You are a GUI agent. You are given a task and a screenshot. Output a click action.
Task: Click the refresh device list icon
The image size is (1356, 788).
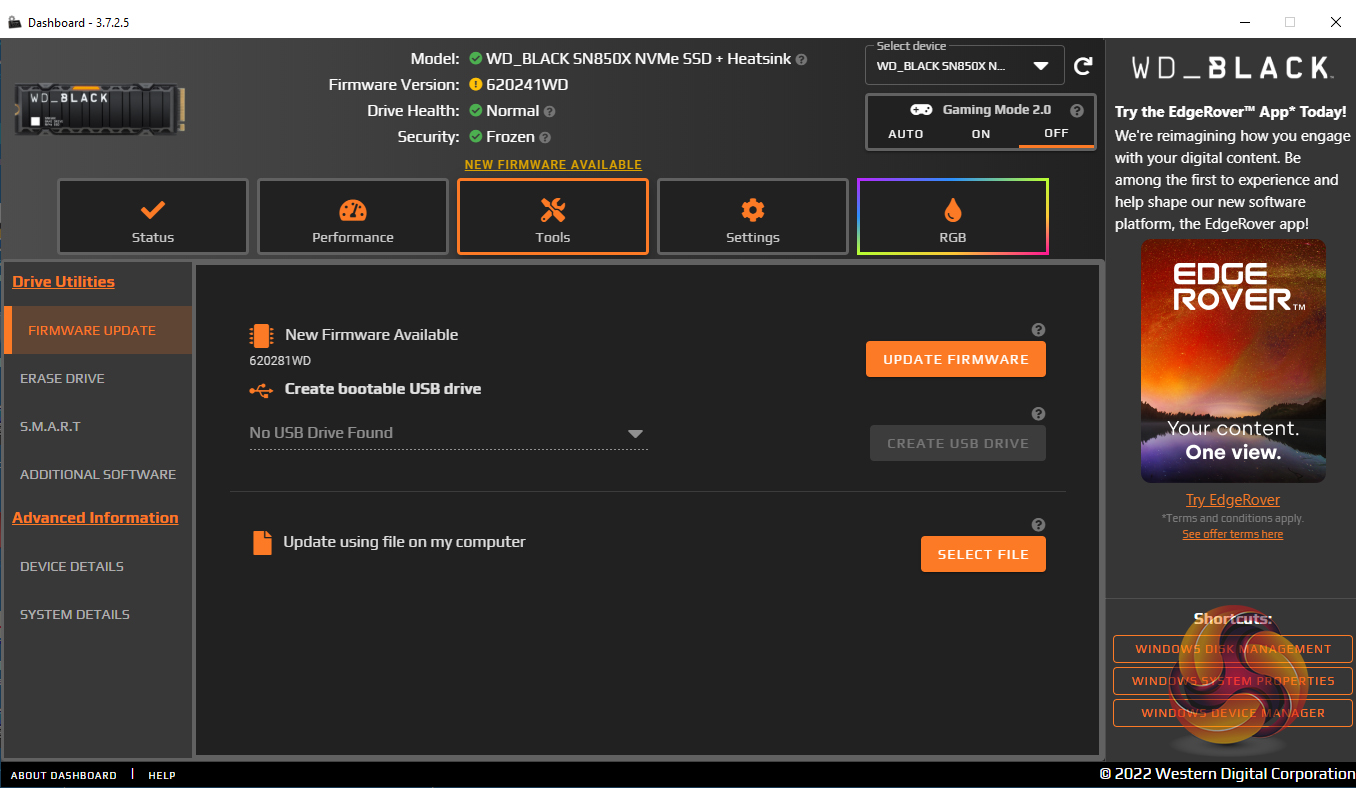coord(1083,66)
